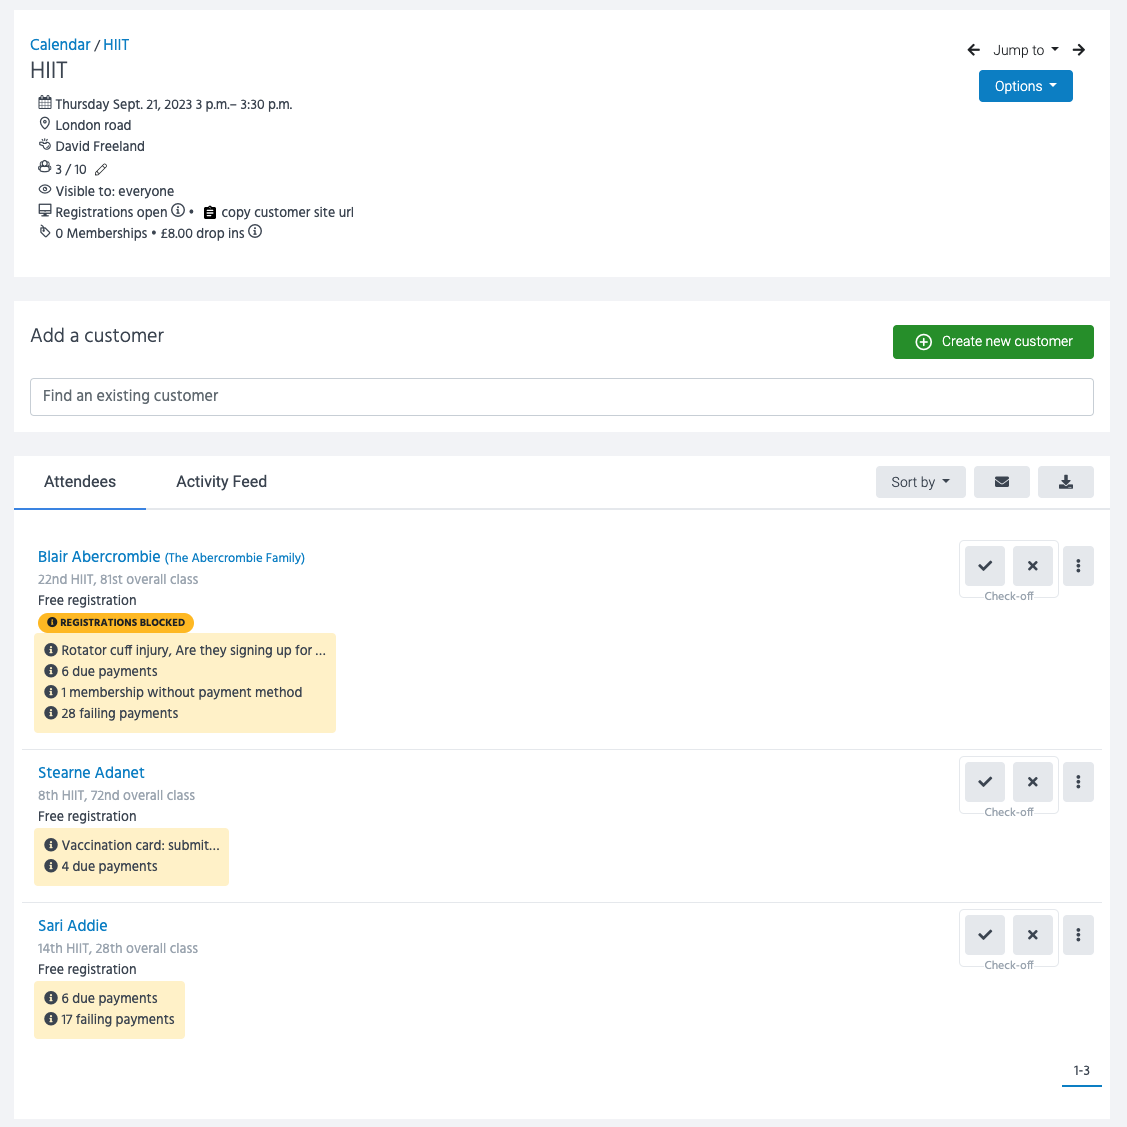Viewport: 1127px width, 1127px height.
Task: Open the Sort by dropdown
Action: pyautogui.click(x=920, y=482)
